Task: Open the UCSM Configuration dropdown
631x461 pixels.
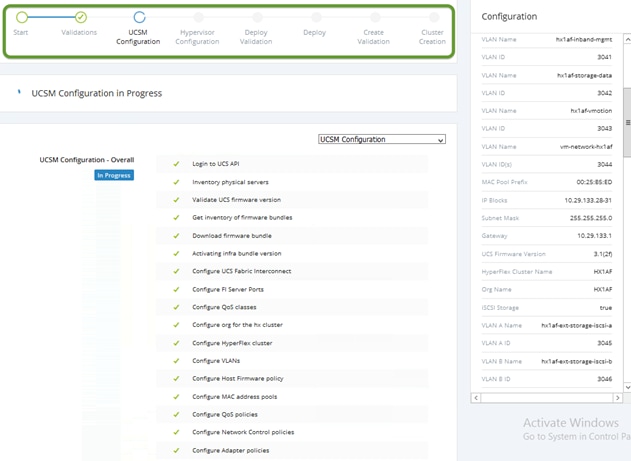Action: [x=381, y=139]
